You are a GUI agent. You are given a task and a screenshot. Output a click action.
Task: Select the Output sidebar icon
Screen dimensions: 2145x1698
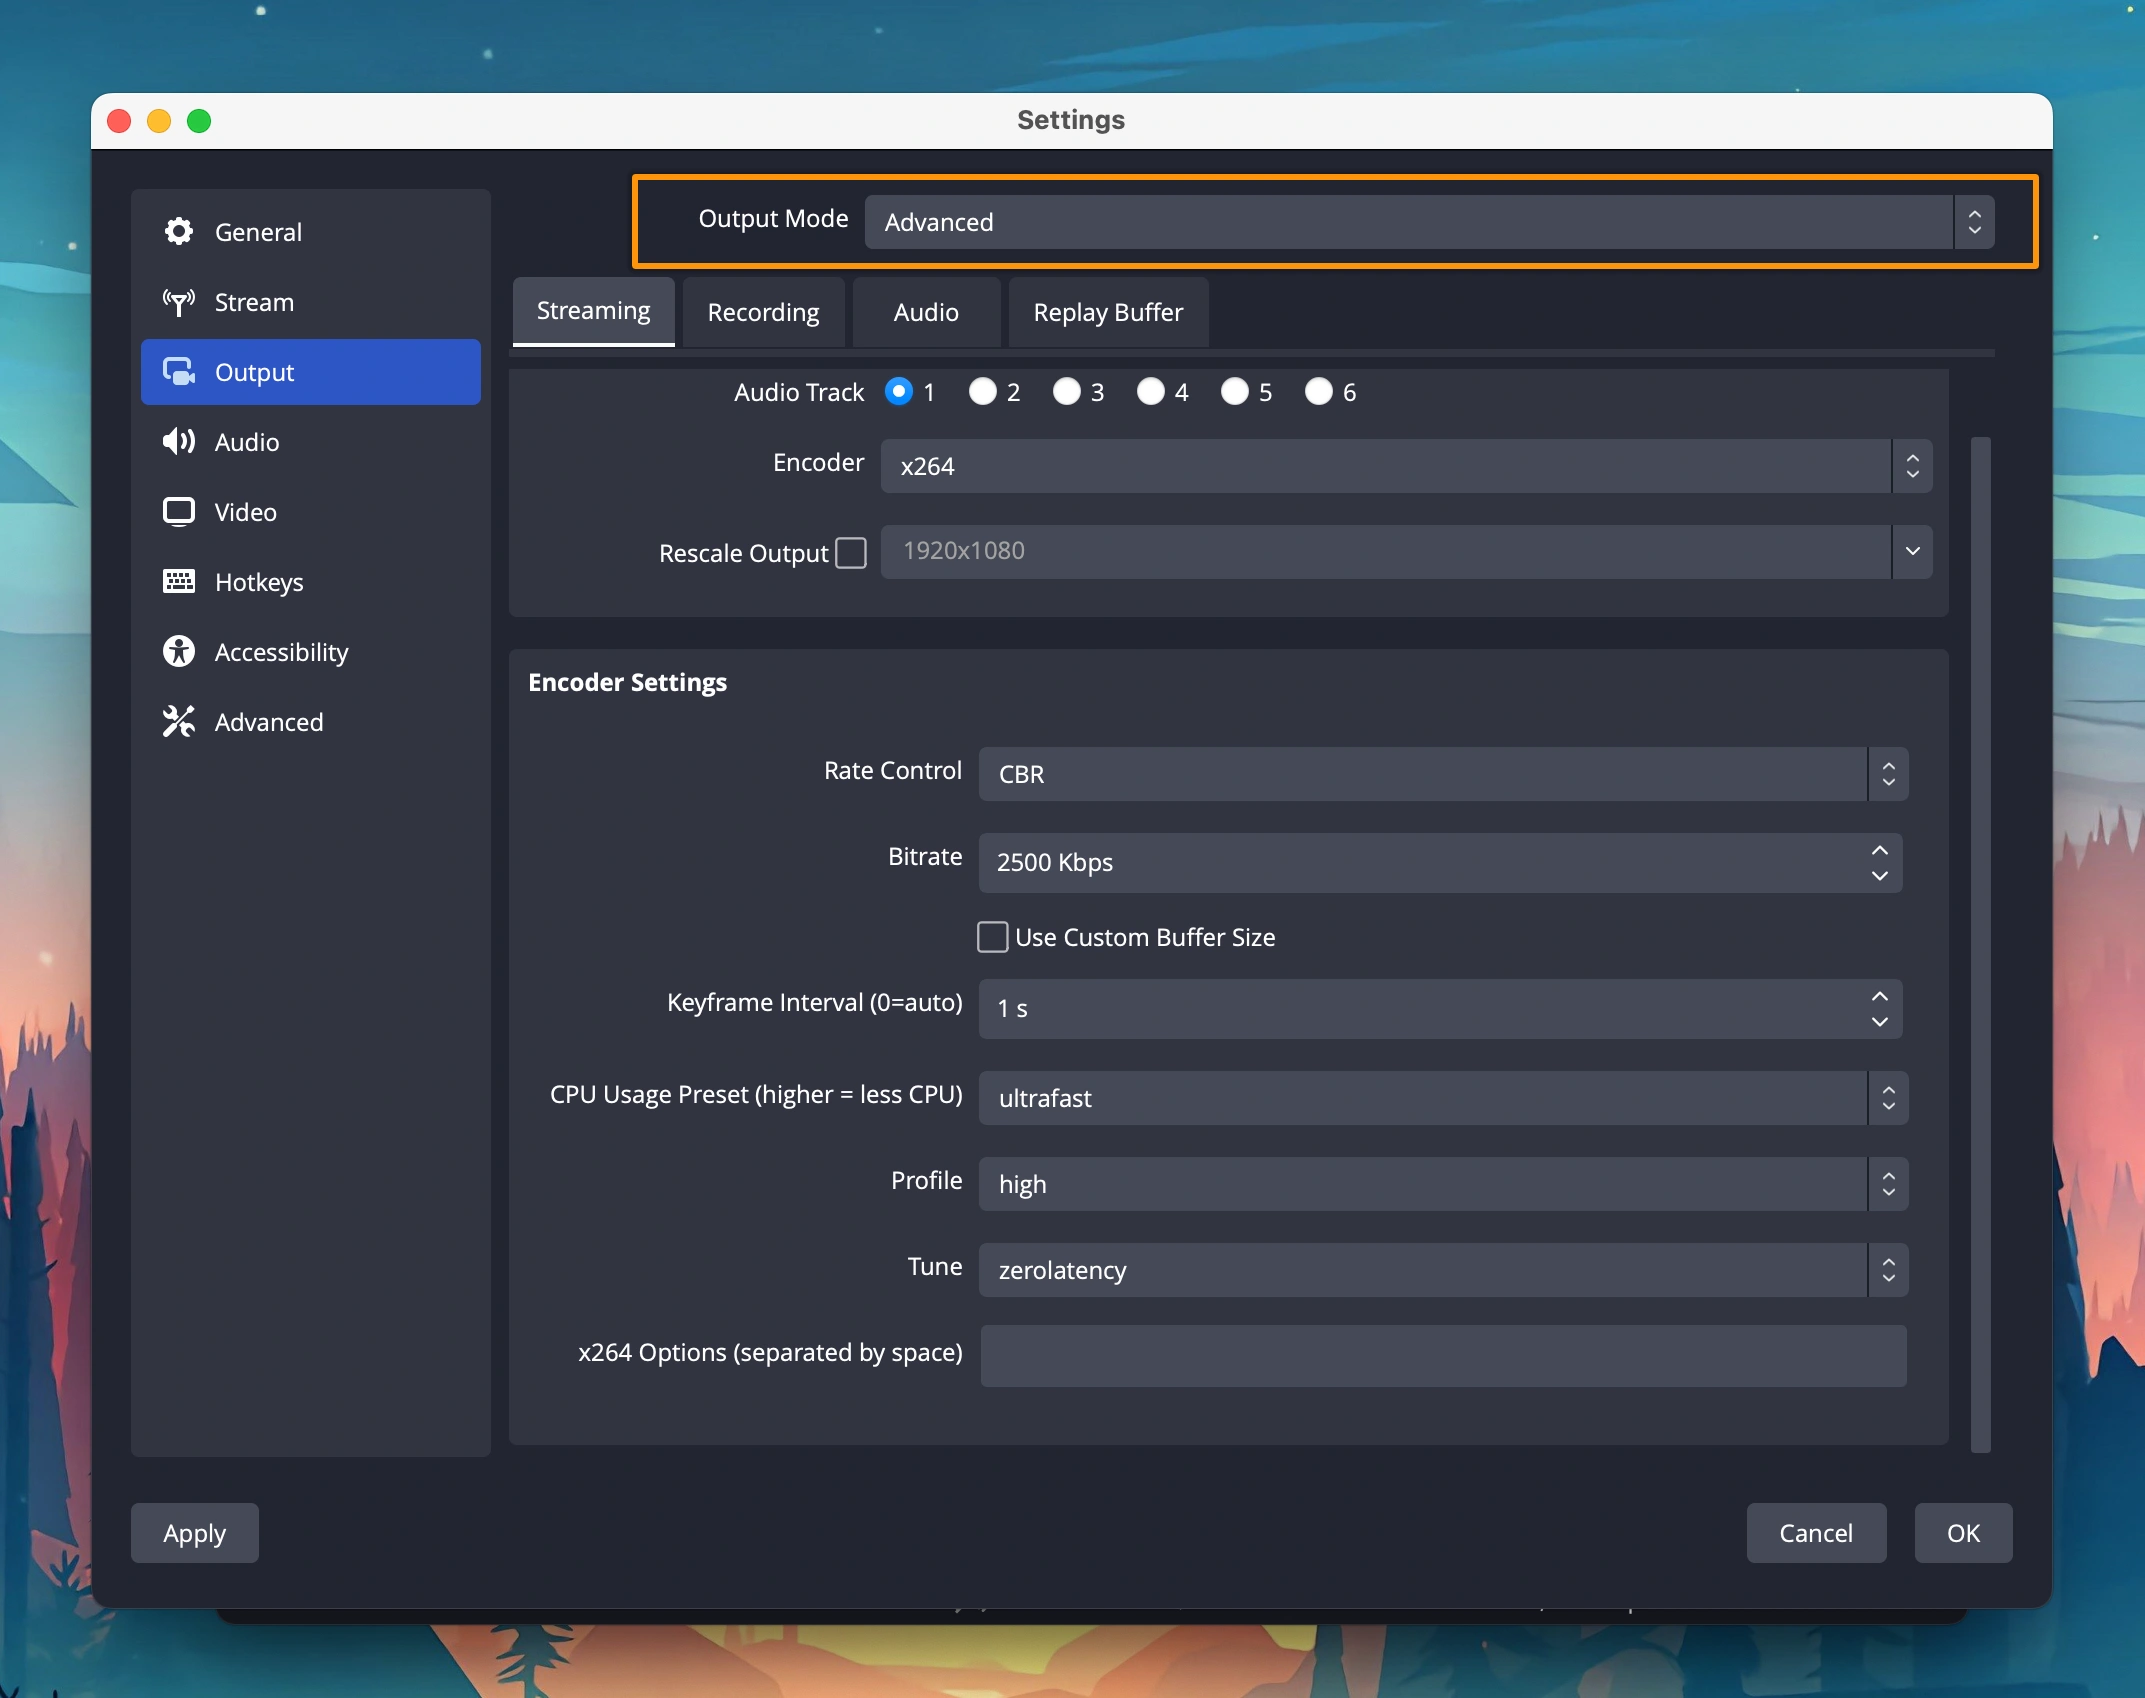tap(179, 372)
